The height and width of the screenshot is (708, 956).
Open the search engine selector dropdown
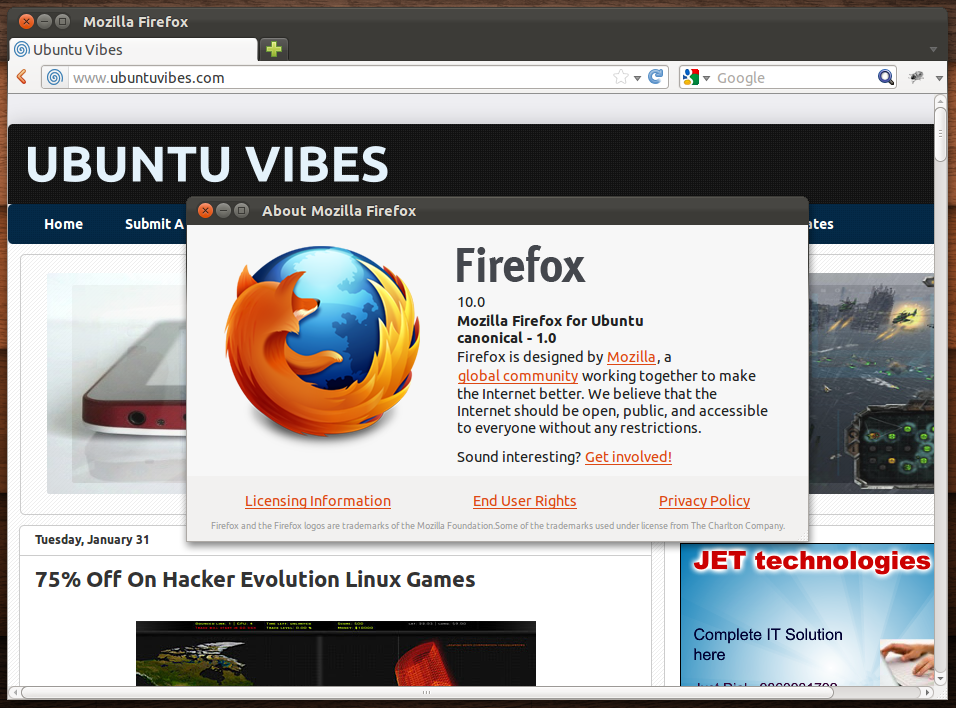[x=707, y=78]
